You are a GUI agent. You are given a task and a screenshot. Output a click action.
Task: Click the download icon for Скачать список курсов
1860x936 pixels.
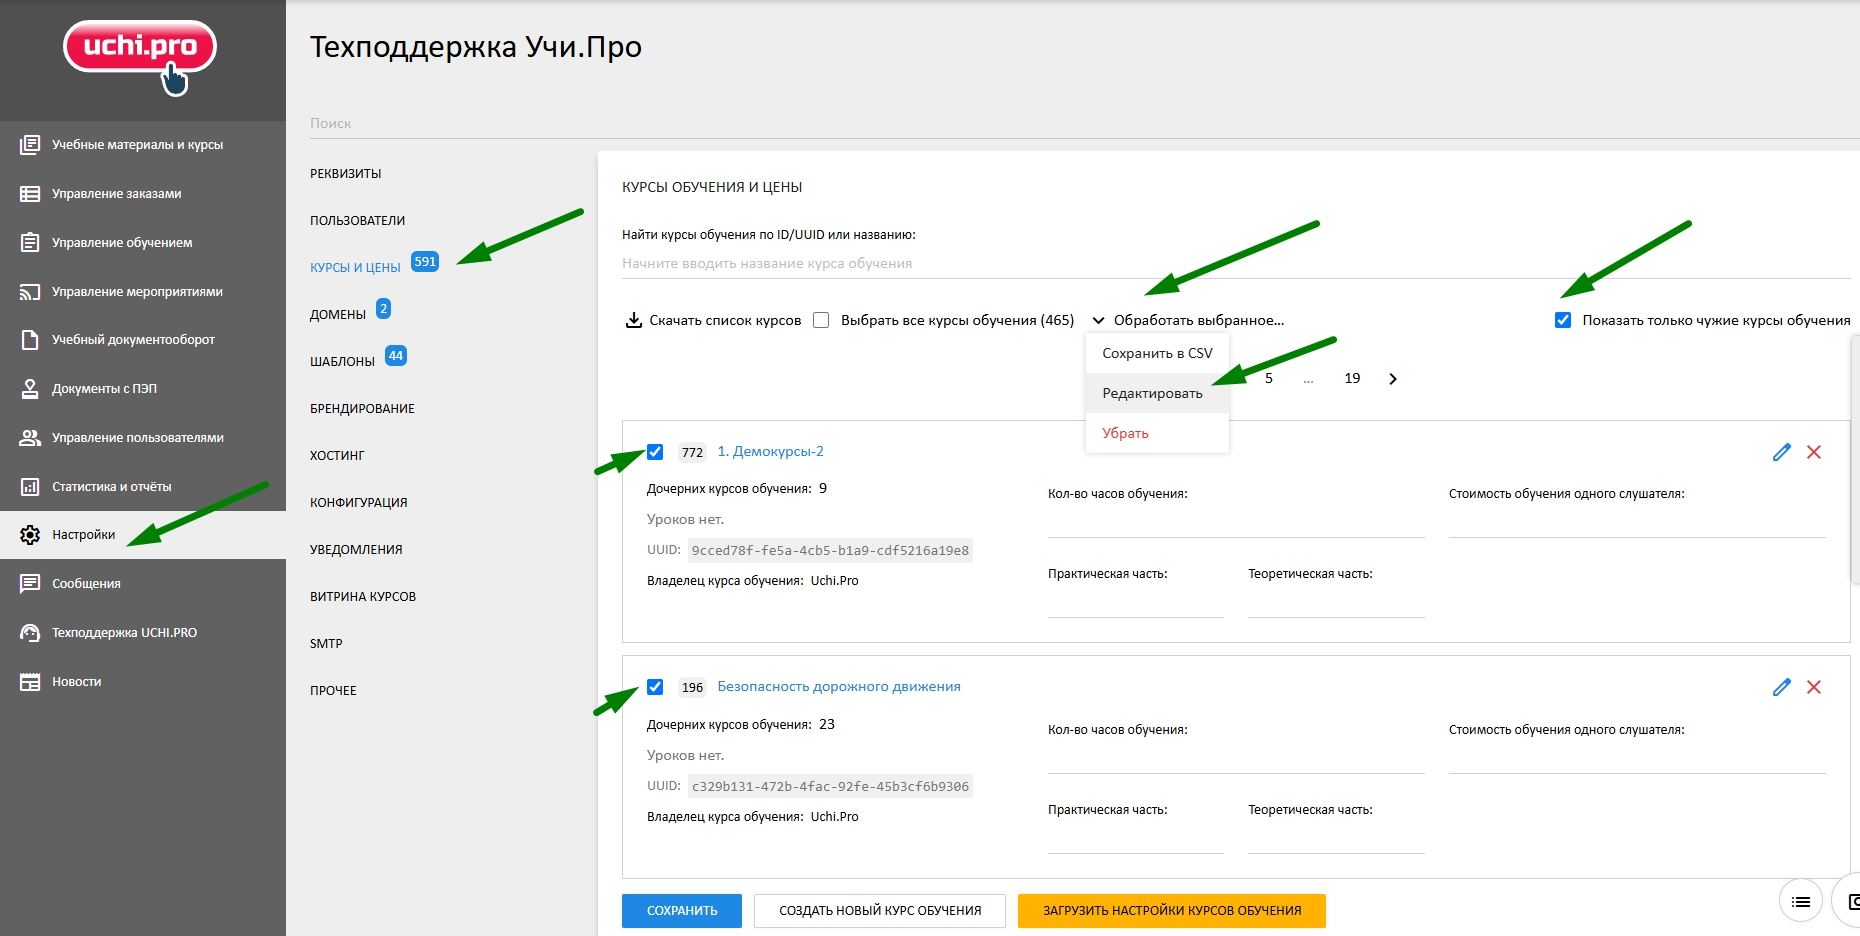[633, 320]
